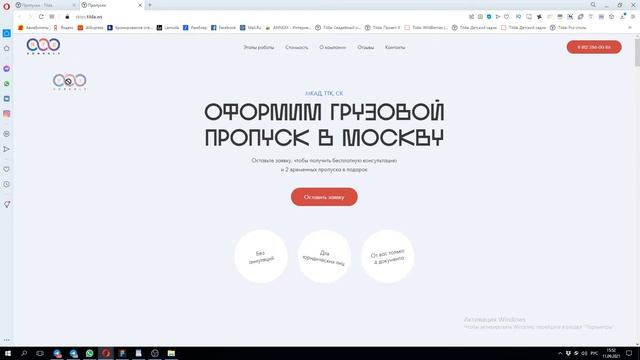Open WhatsApp in the Opera sidebar
Image resolution: width=640 pixels, height=360 pixels.
pos(7,84)
